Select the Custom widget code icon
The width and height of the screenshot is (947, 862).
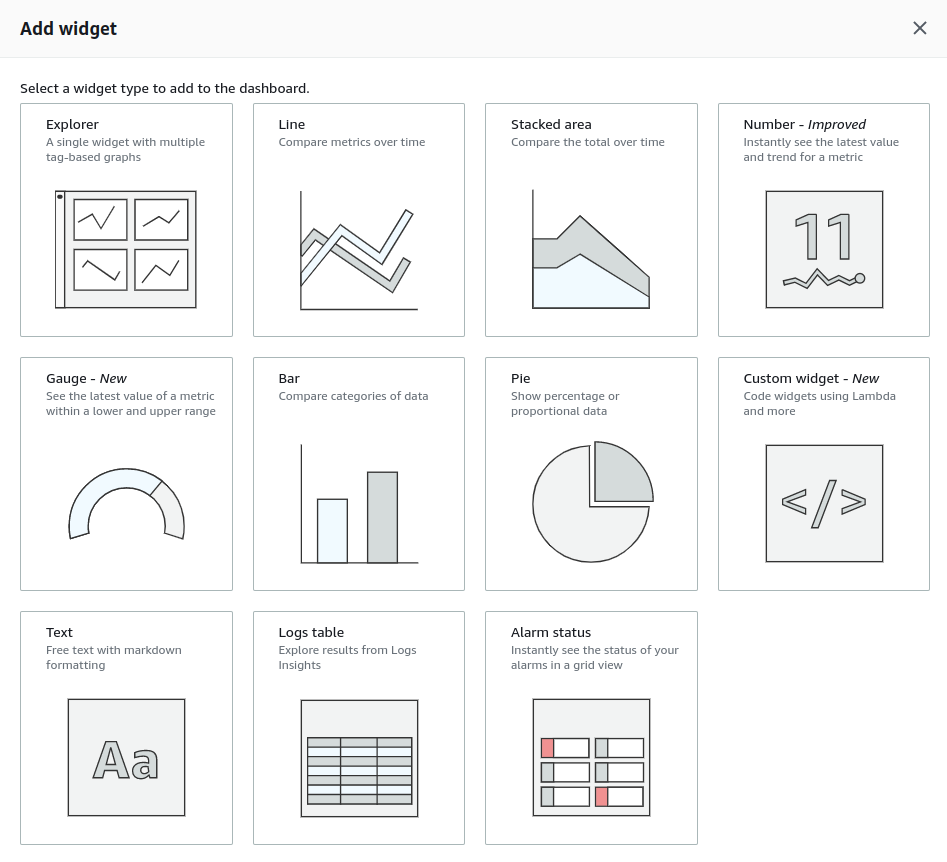pos(824,503)
